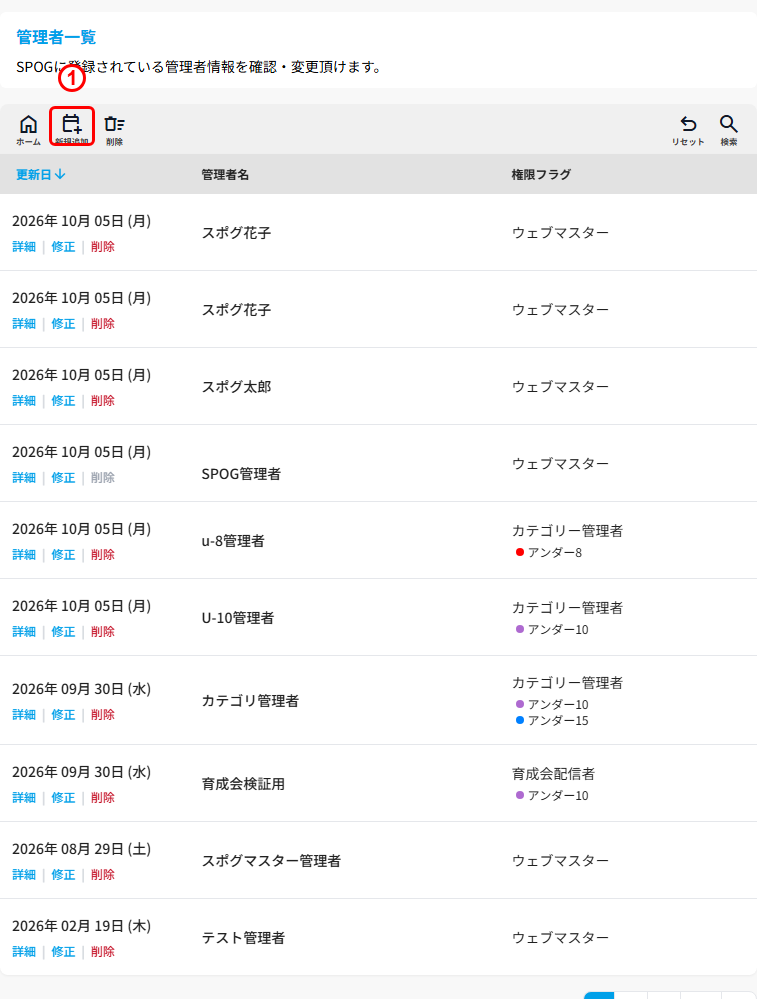The height and width of the screenshot is (999, 757).
Task: Click the リセット reset icon
Action: [x=688, y=129]
